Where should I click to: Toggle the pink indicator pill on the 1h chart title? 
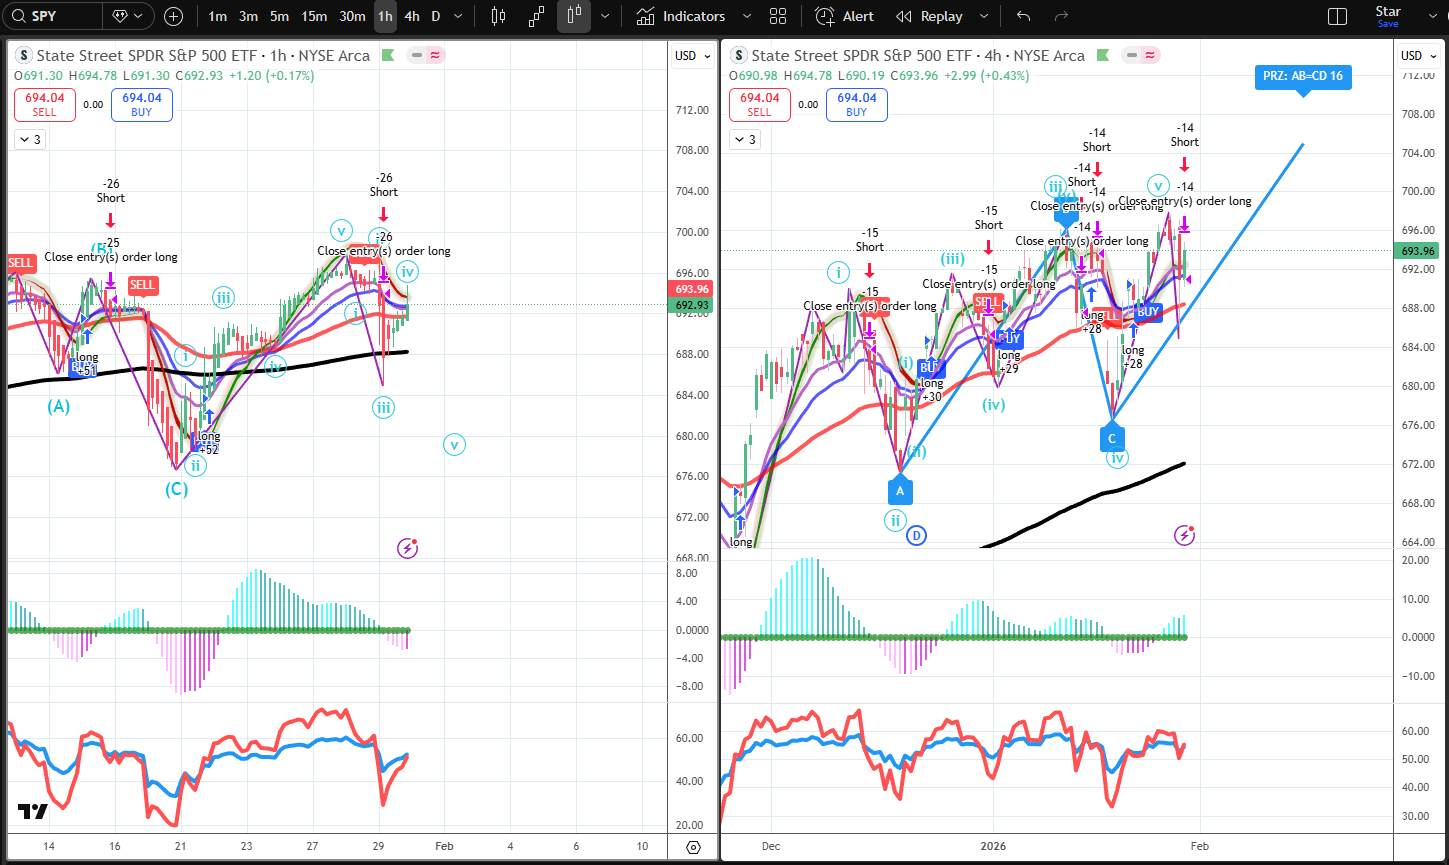coord(434,56)
